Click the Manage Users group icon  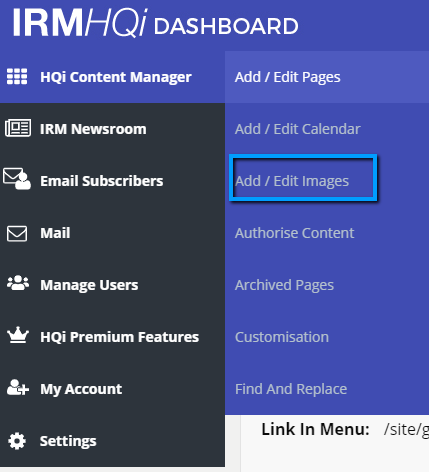tap(18, 283)
